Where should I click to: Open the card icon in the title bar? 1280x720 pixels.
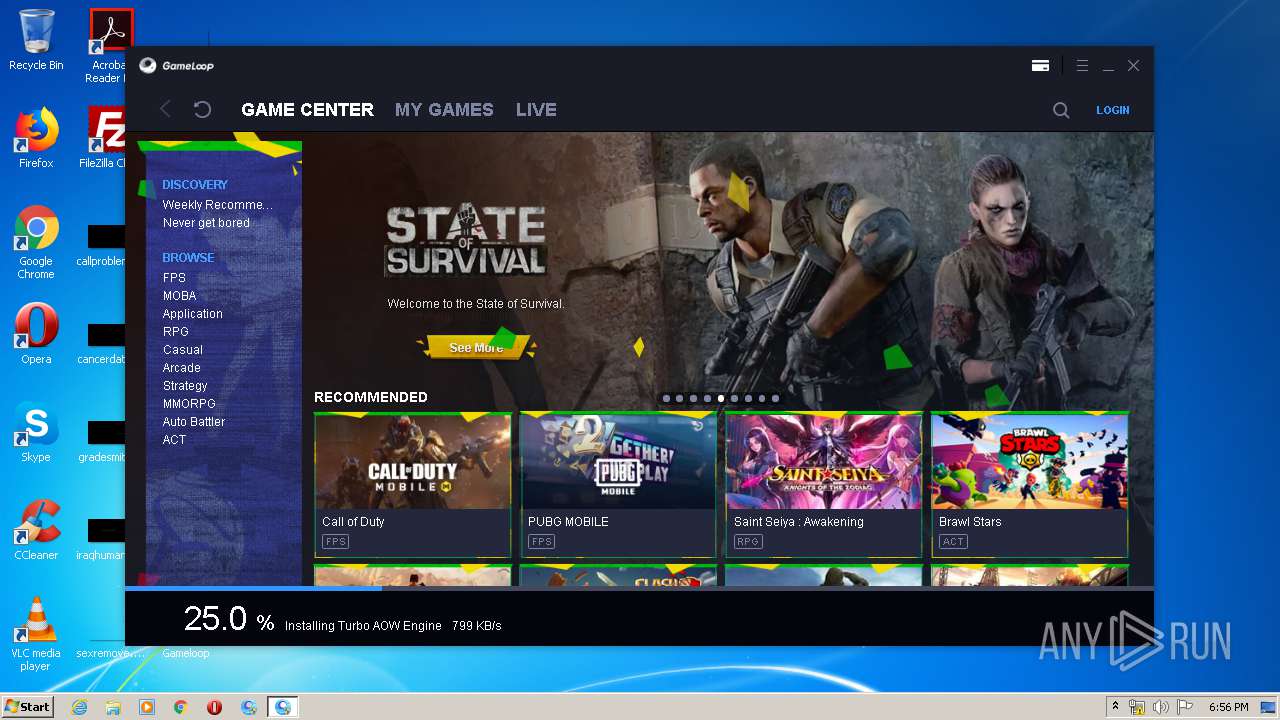1040,65
